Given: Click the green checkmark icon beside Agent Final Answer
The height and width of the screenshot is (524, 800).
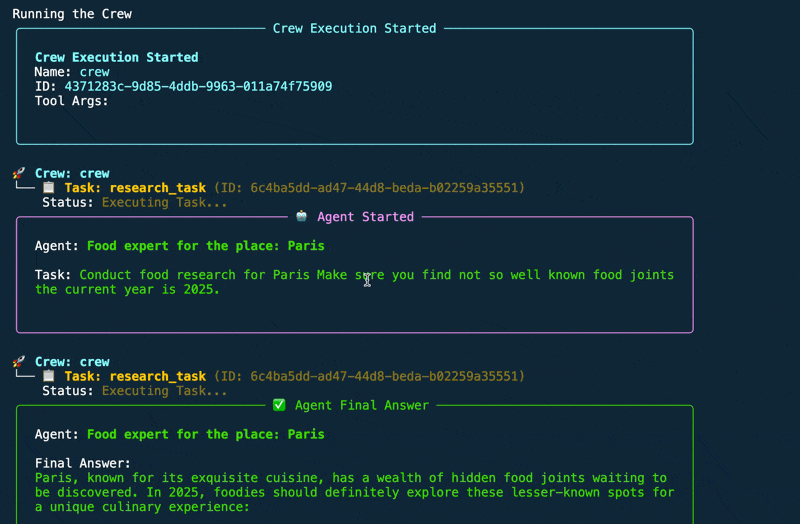Looking at the screenshot, I should pos(279,405).
